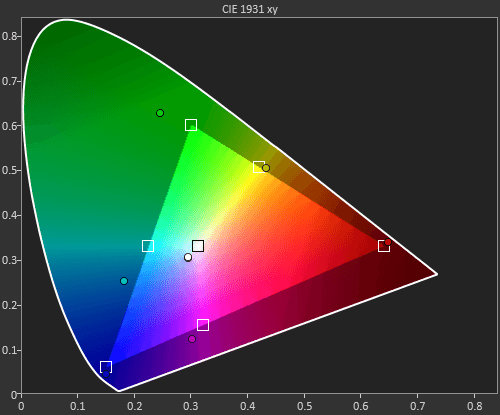
Task: Select the cyan target square marker
Action: 148,246
